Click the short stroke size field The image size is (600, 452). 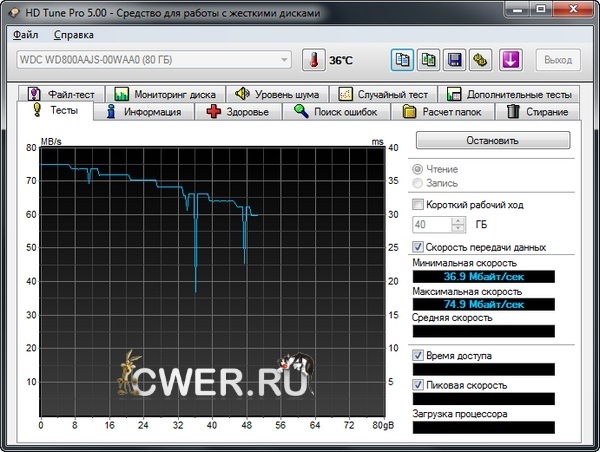tap(431, 225)
